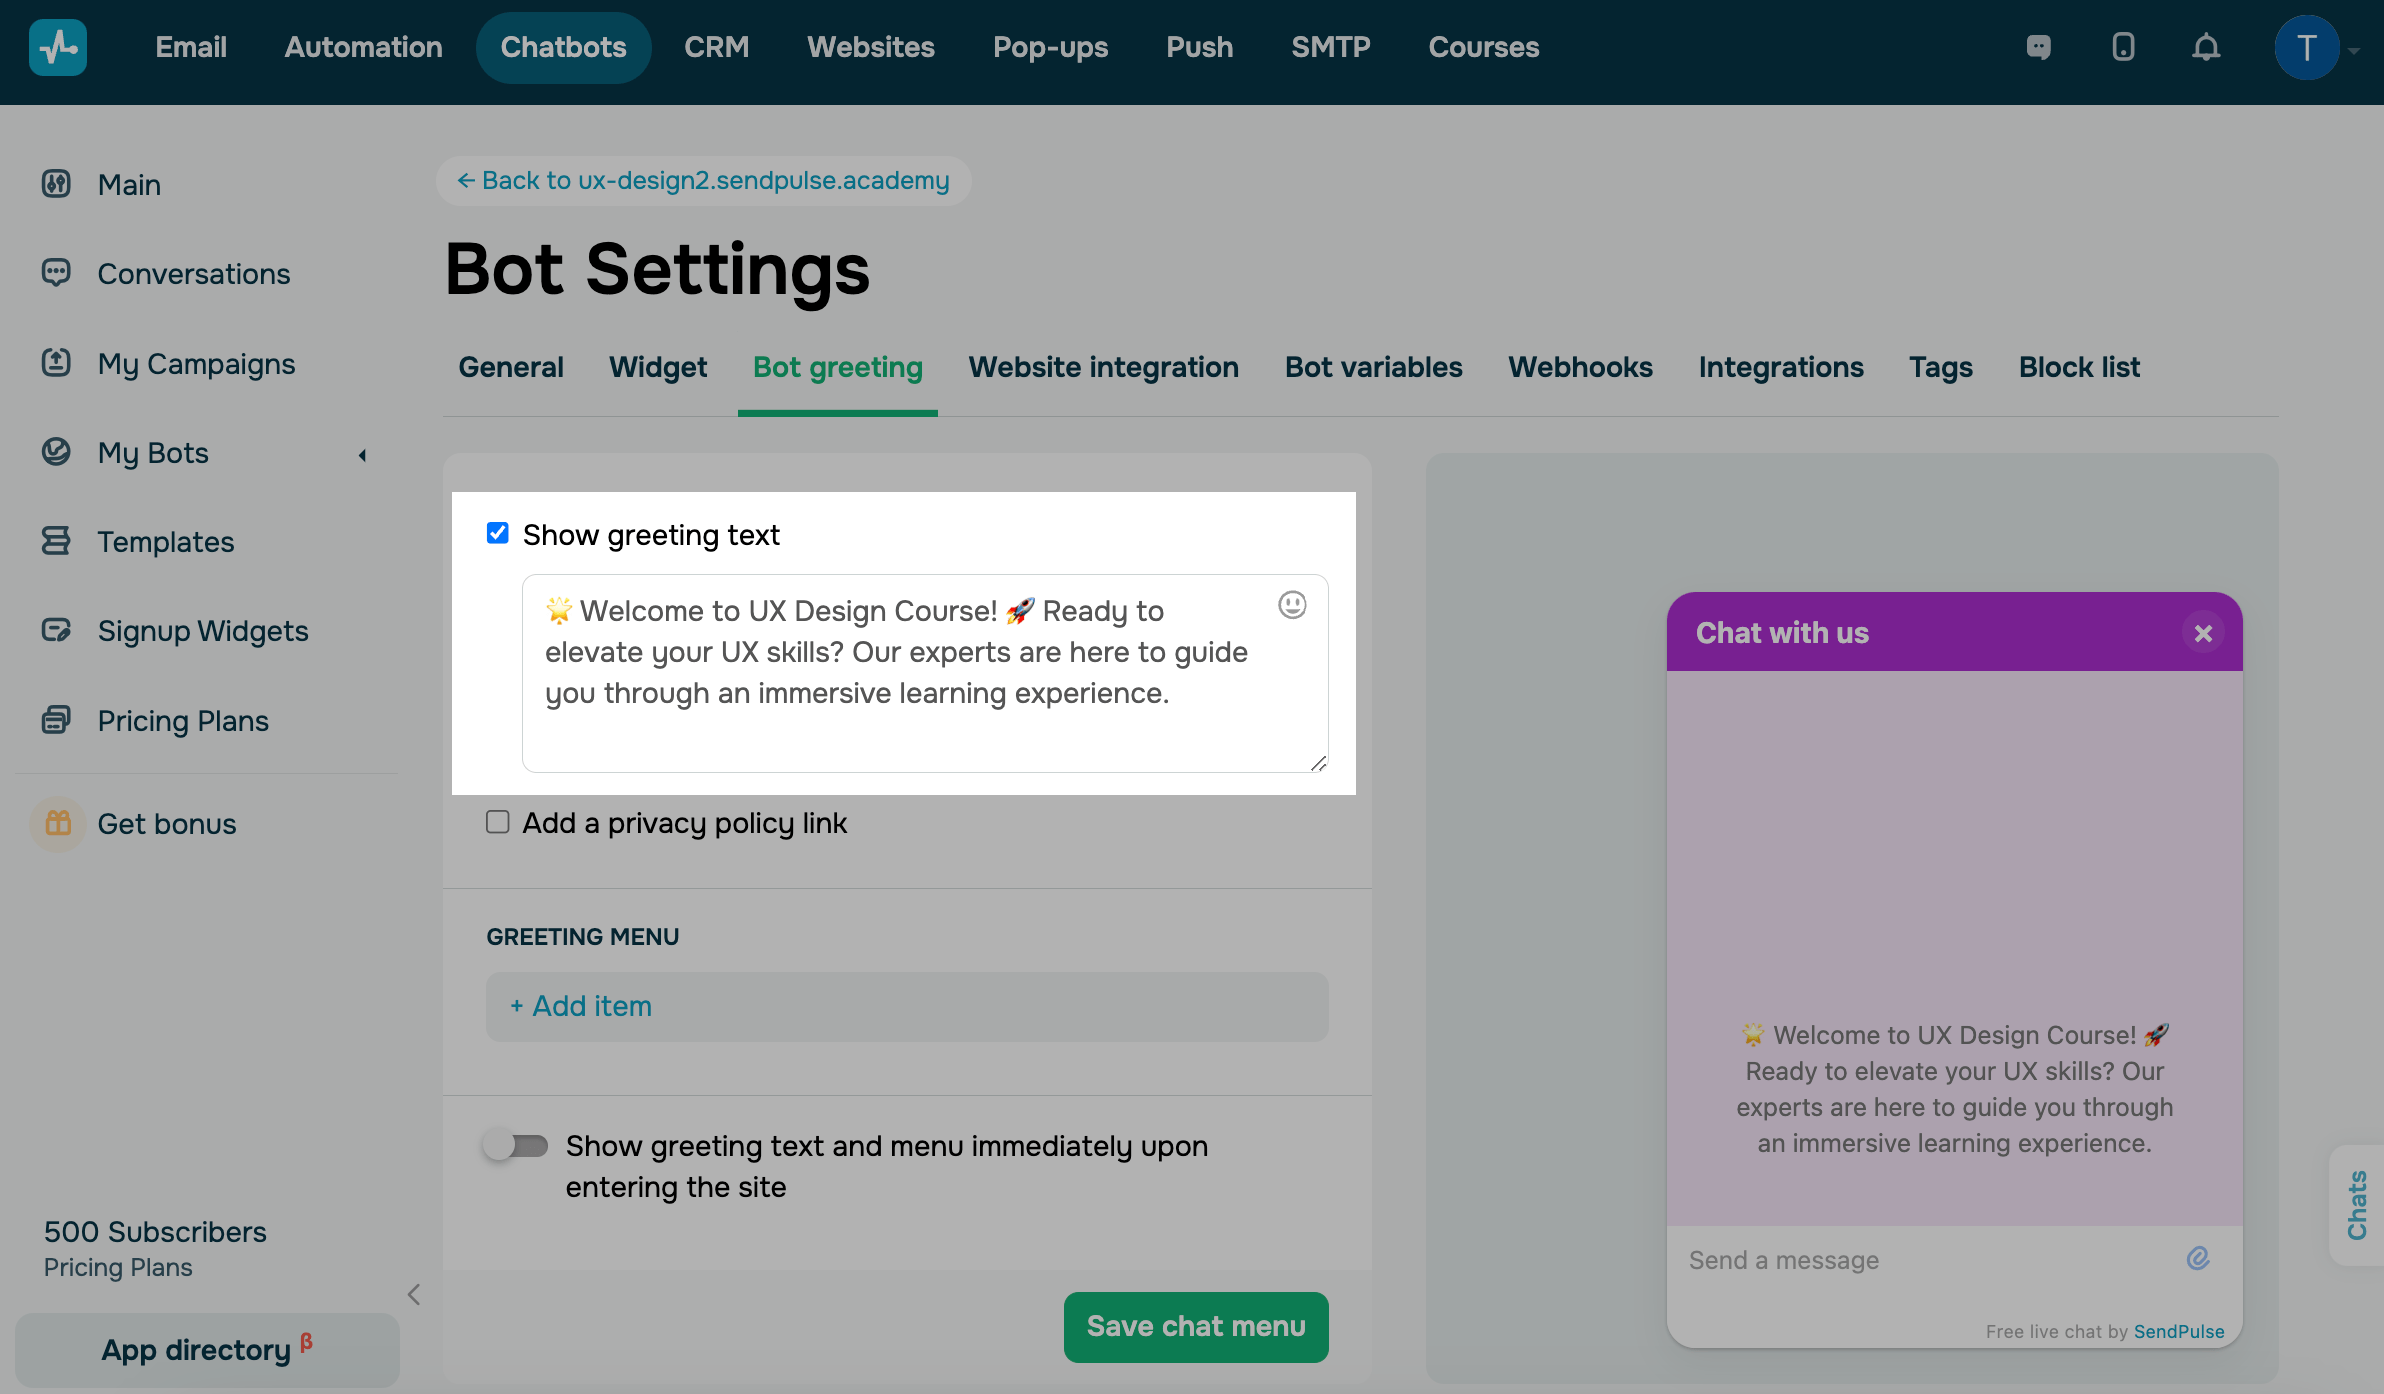The height and width of the screenshot is (1394, 2384).
Task: Toggle show greeting immediately upon entering site
Action: click(516, 1146)
